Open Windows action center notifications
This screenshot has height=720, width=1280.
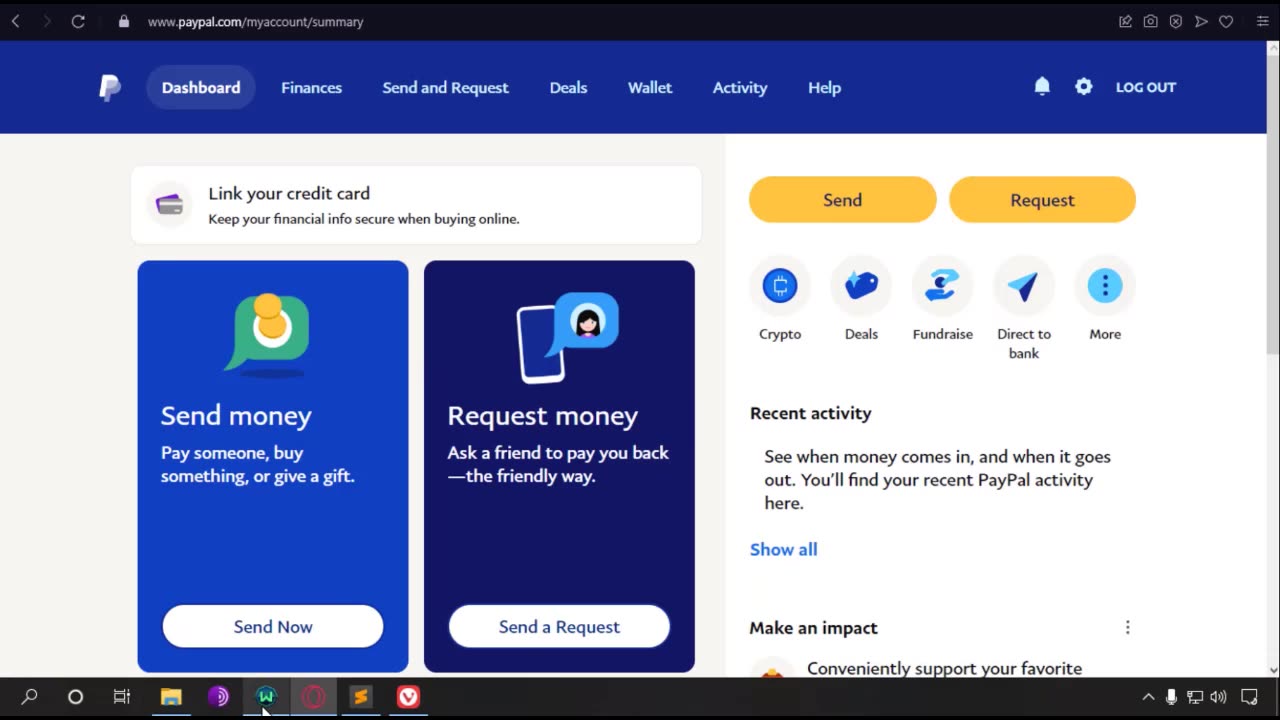tap(1249, 697)
